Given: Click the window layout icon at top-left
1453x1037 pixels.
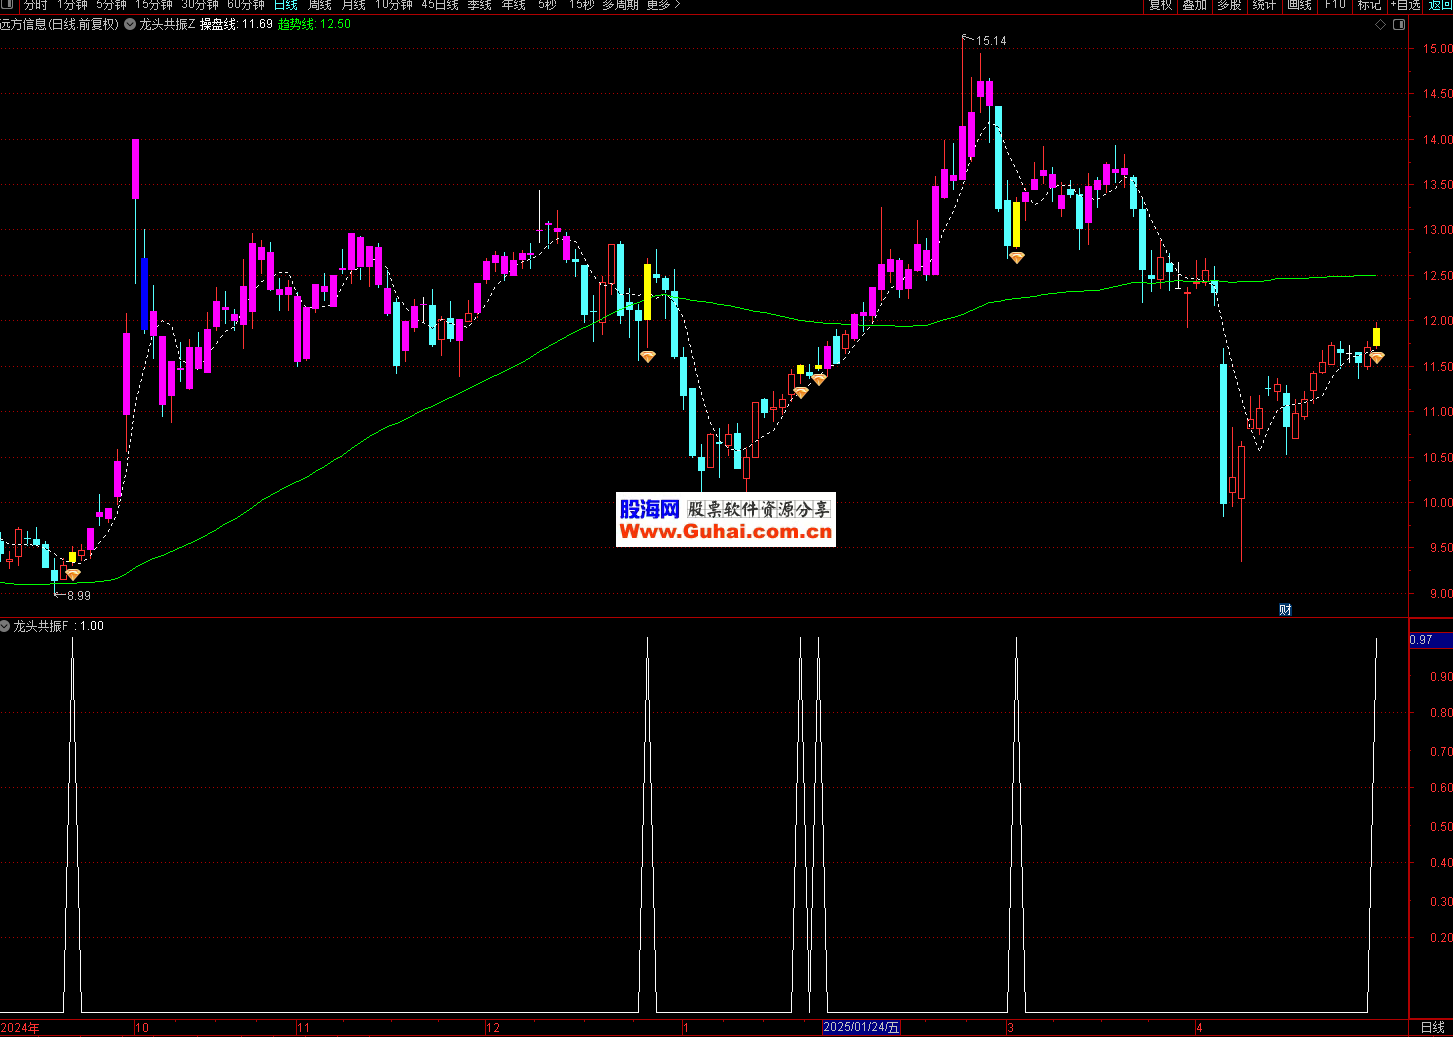Looking at the screenshot, I should point(8,4).
